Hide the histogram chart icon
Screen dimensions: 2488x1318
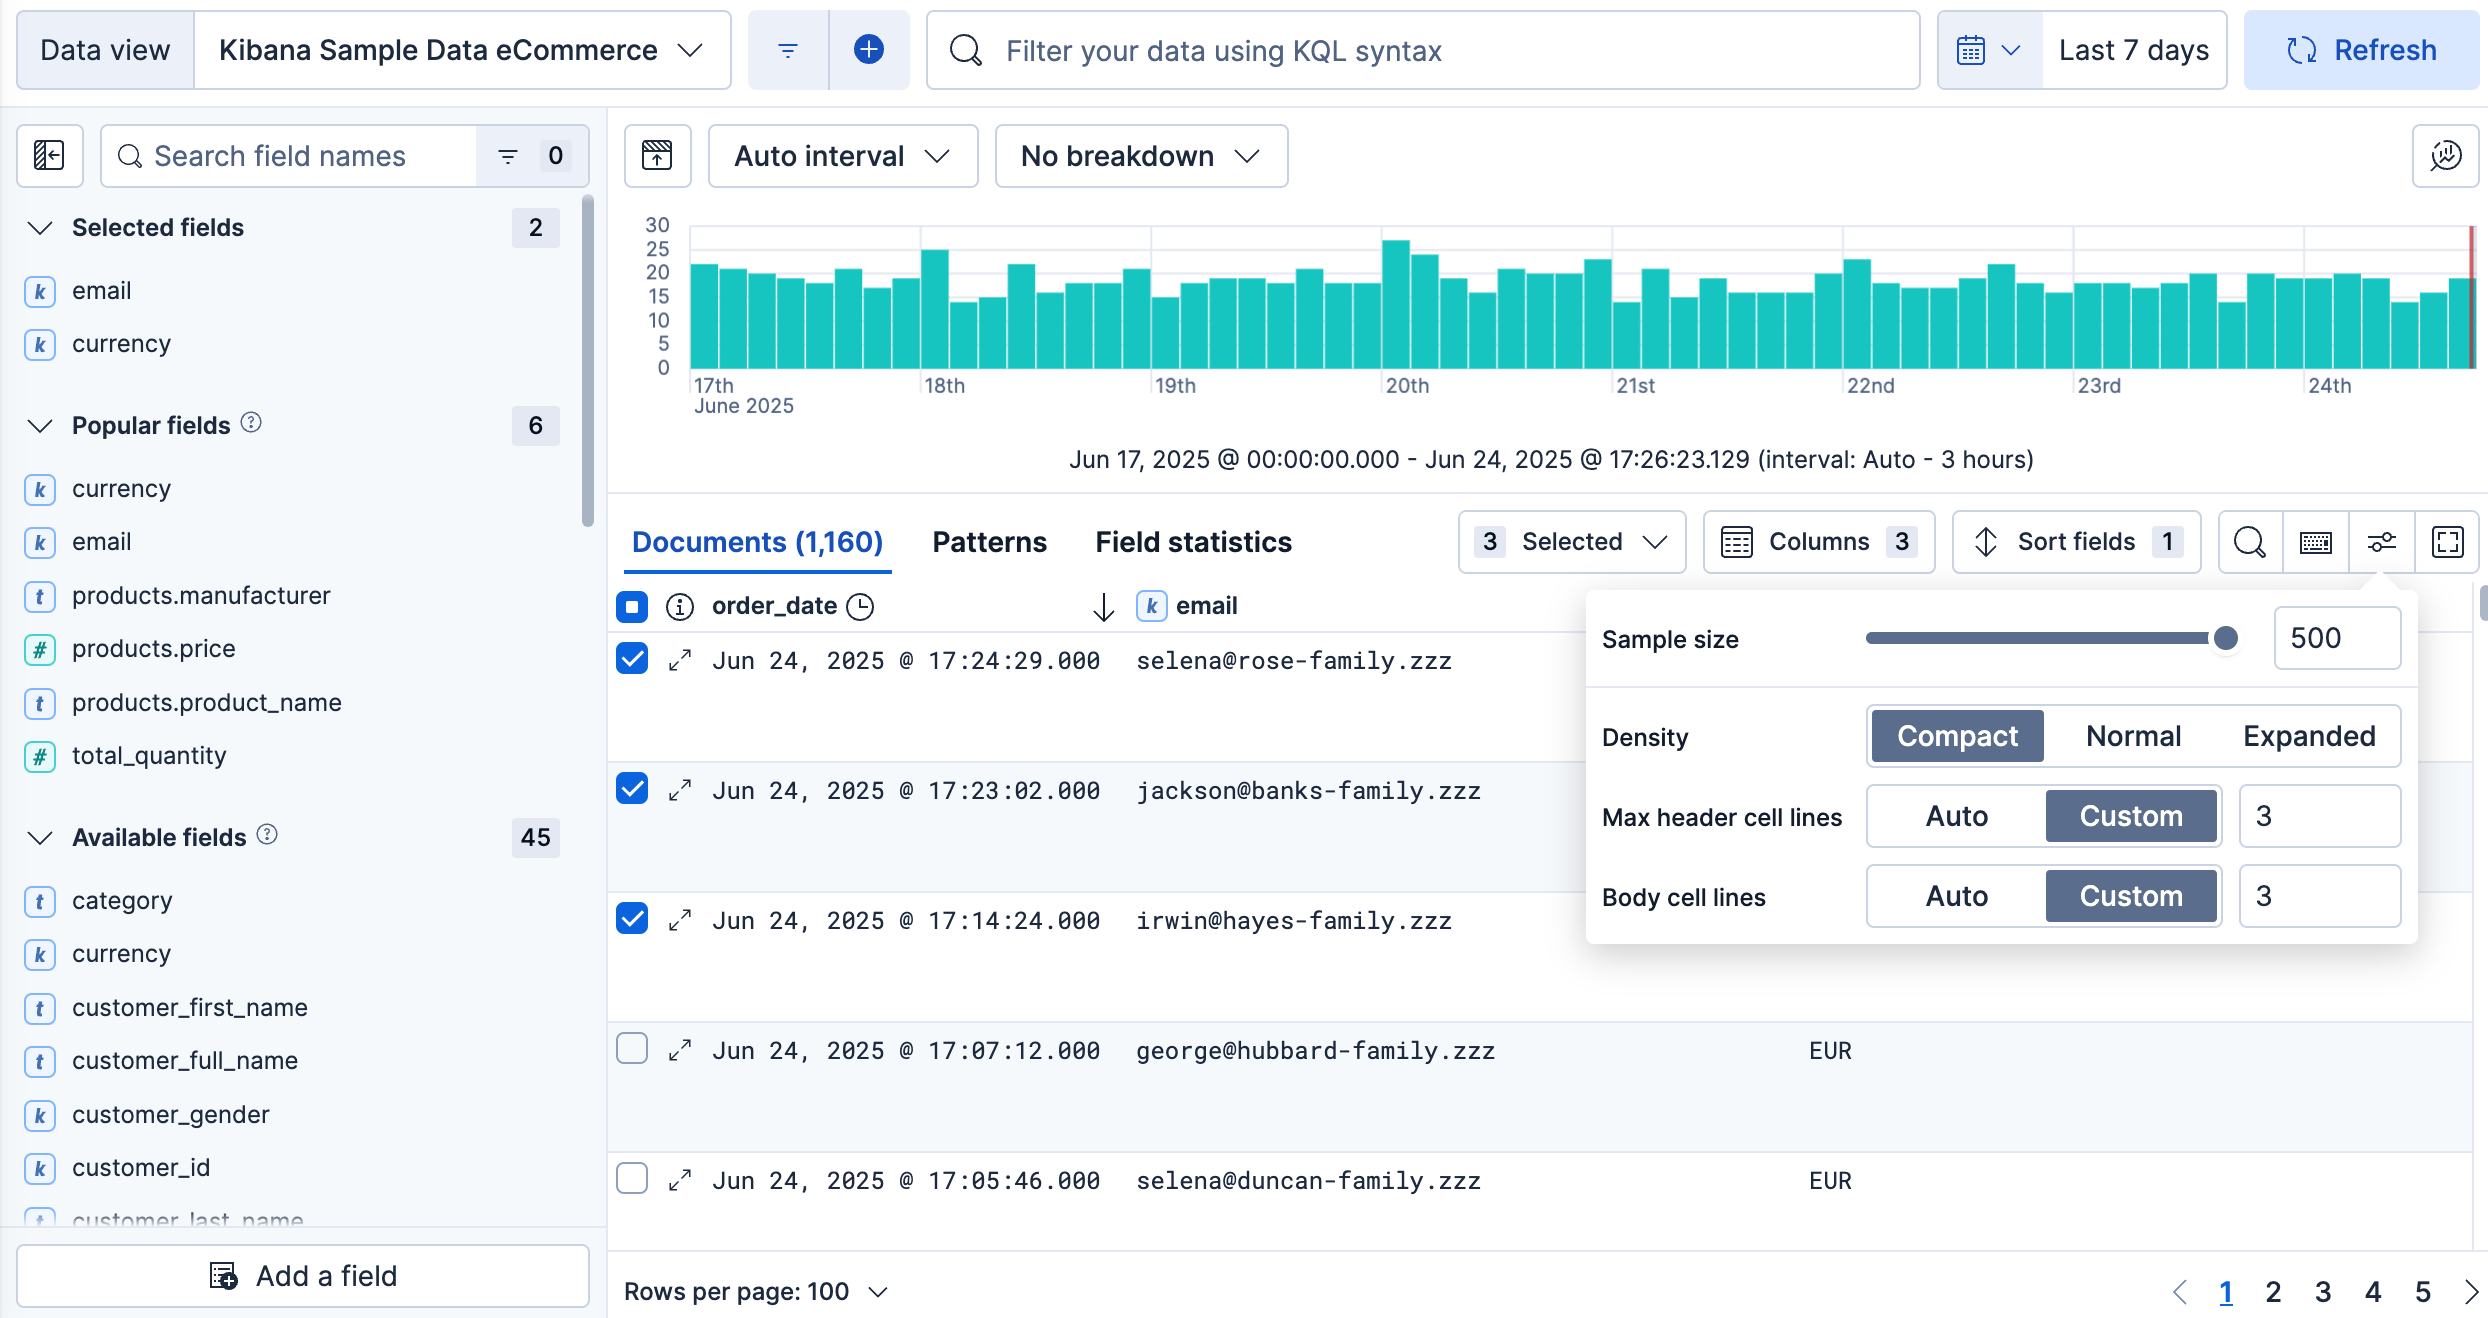[x=657, y=156]
